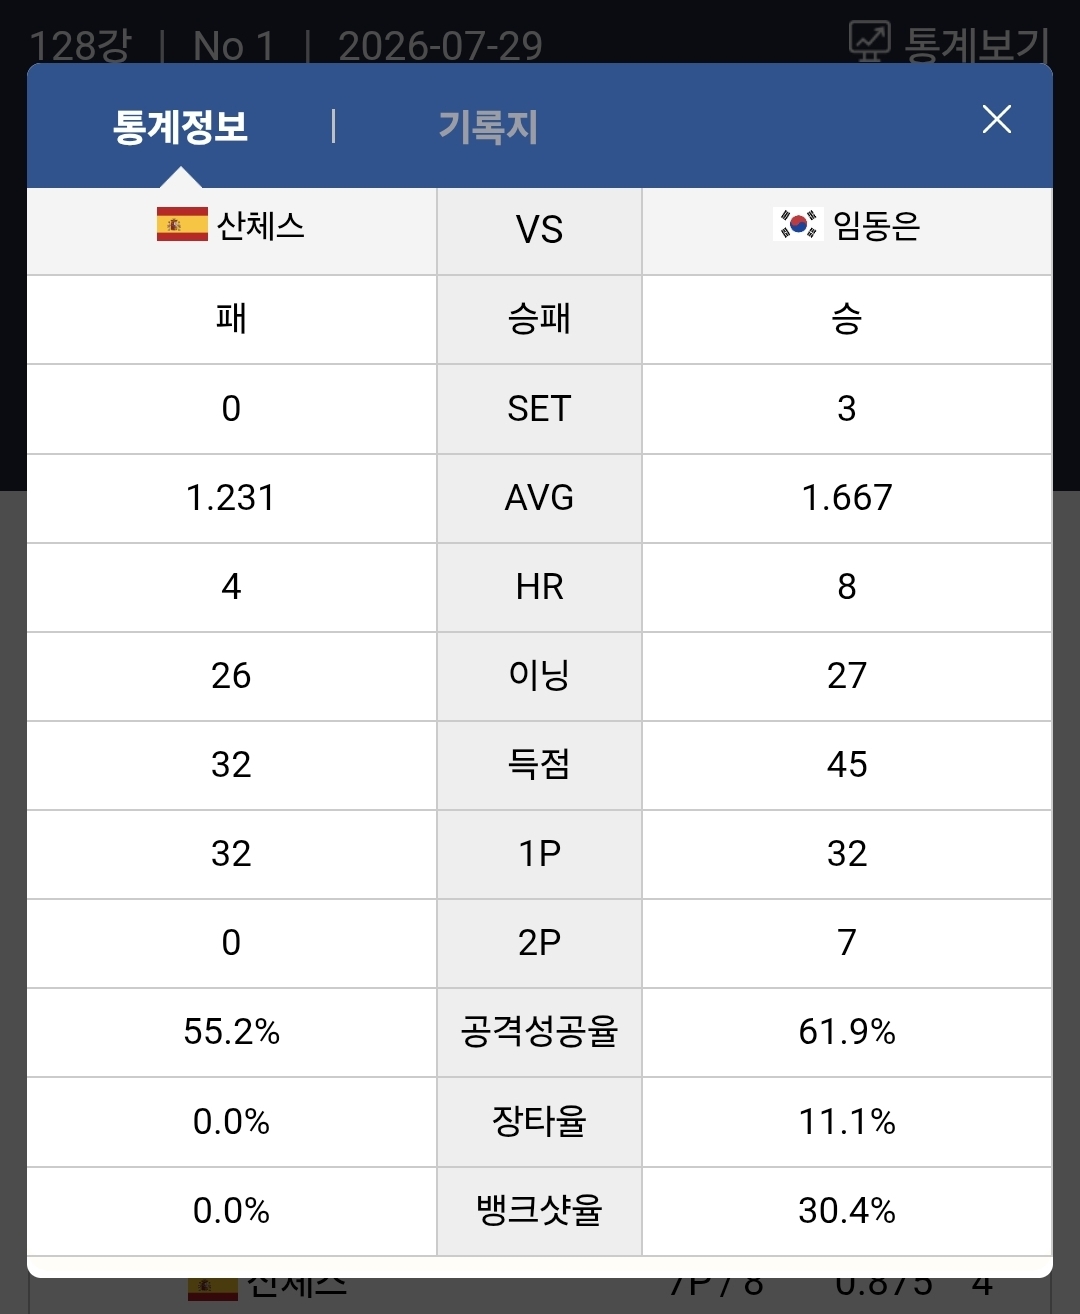Click 임동은's AVG value 1.667

(847, 498)
